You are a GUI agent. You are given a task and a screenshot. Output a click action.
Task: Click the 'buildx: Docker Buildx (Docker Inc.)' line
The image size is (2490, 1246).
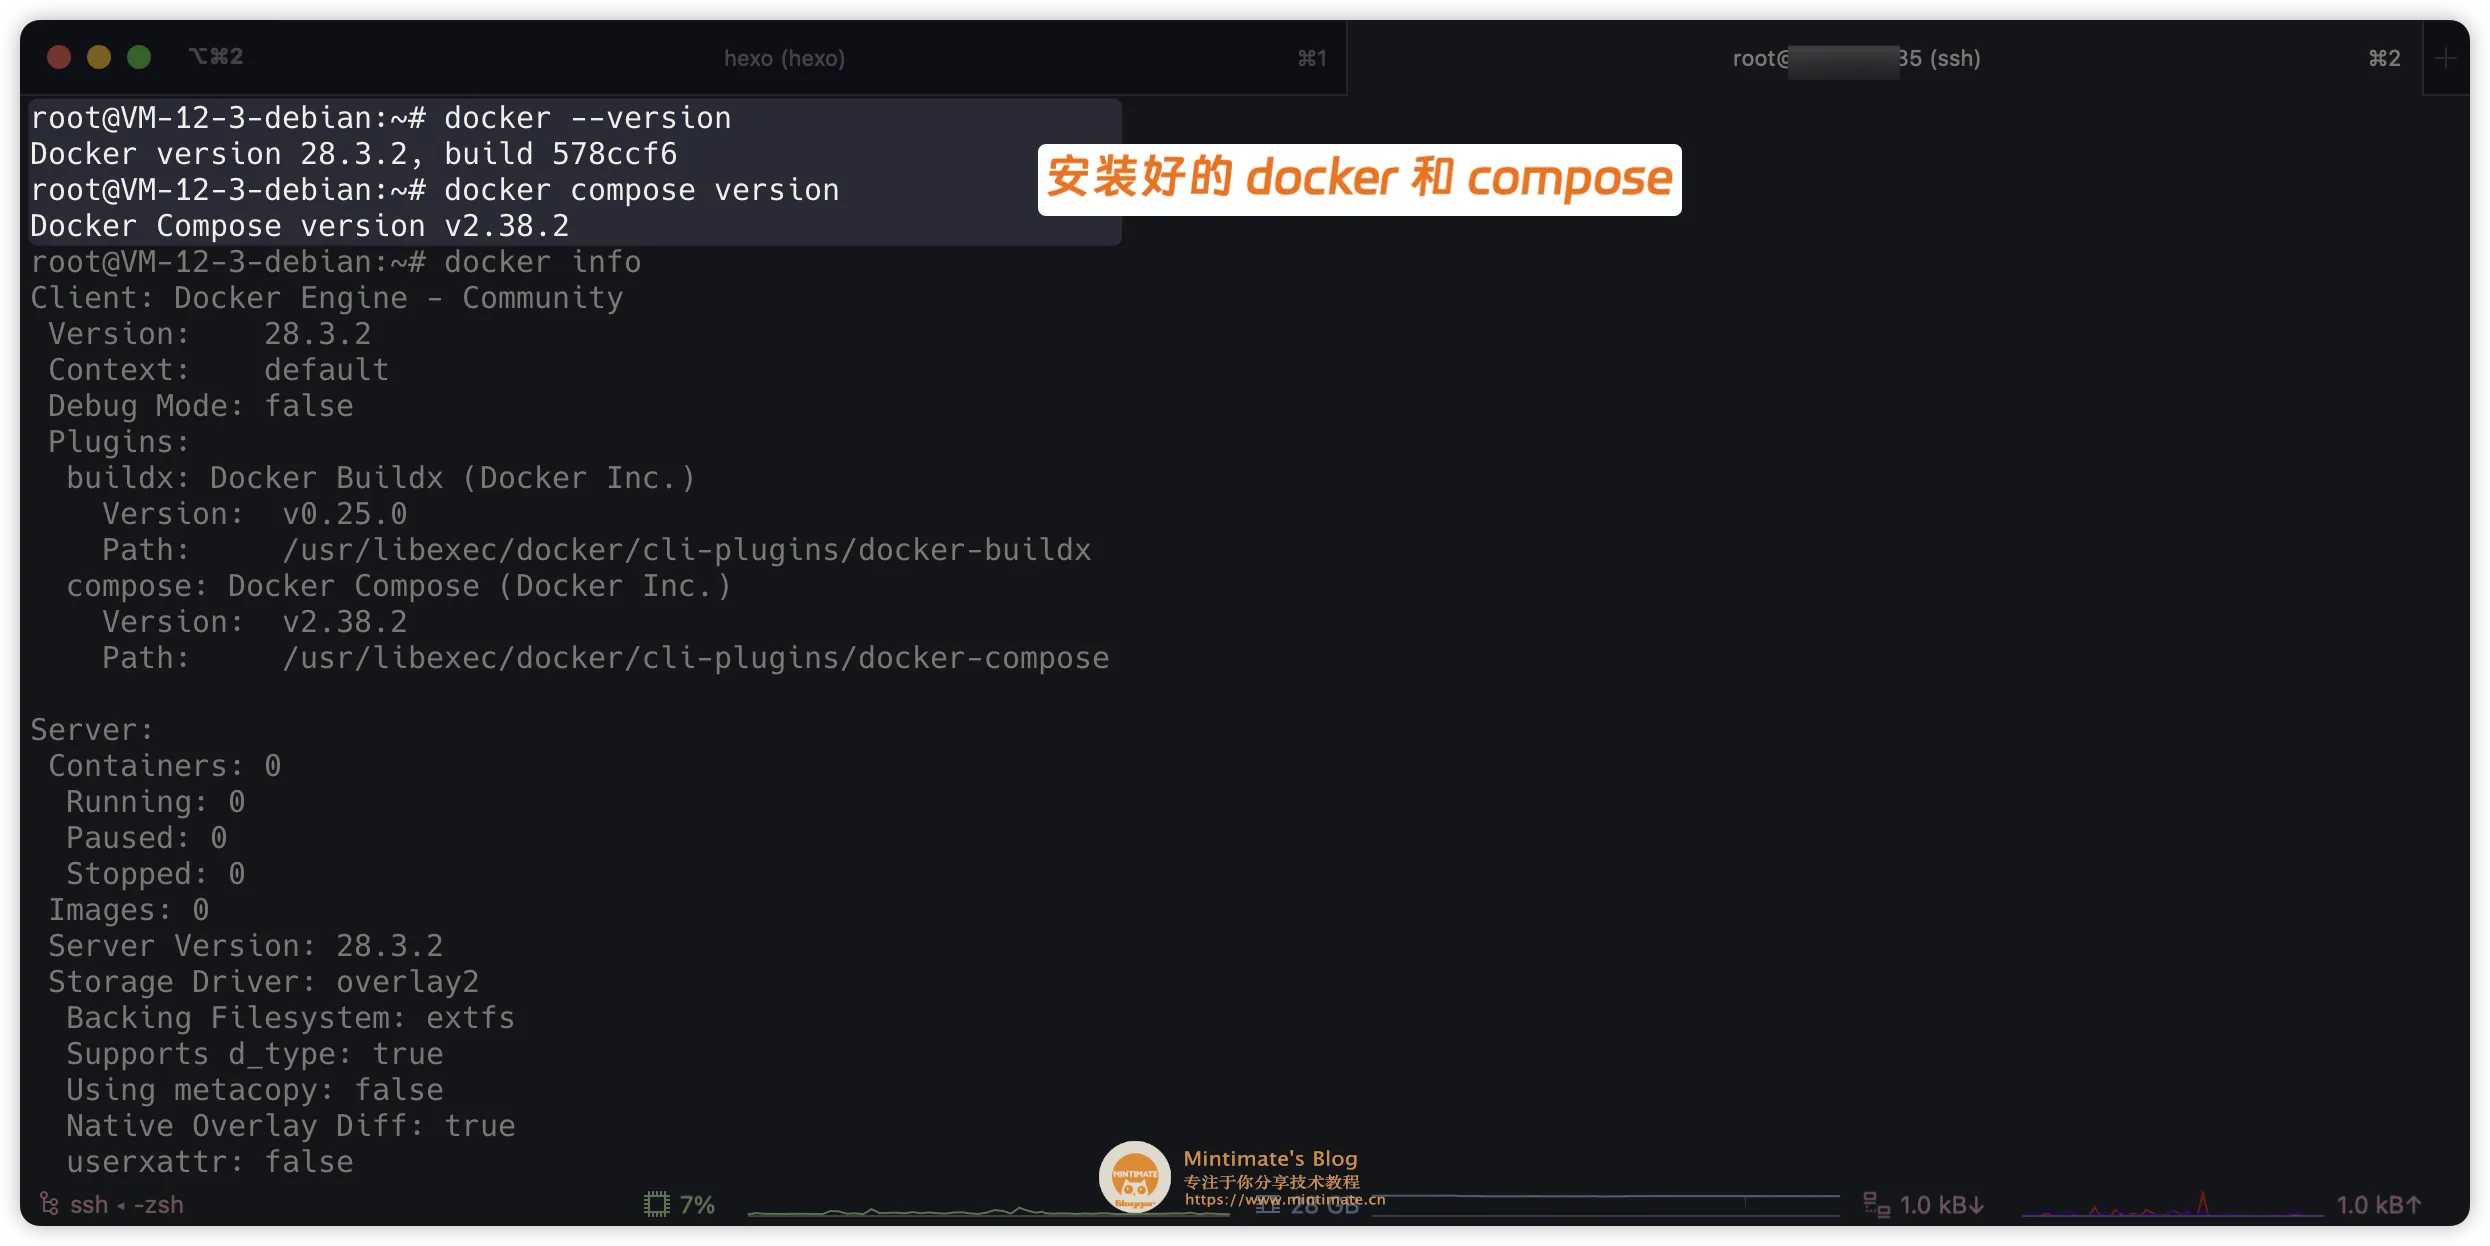pyautogui.click(x=381, y=478)
